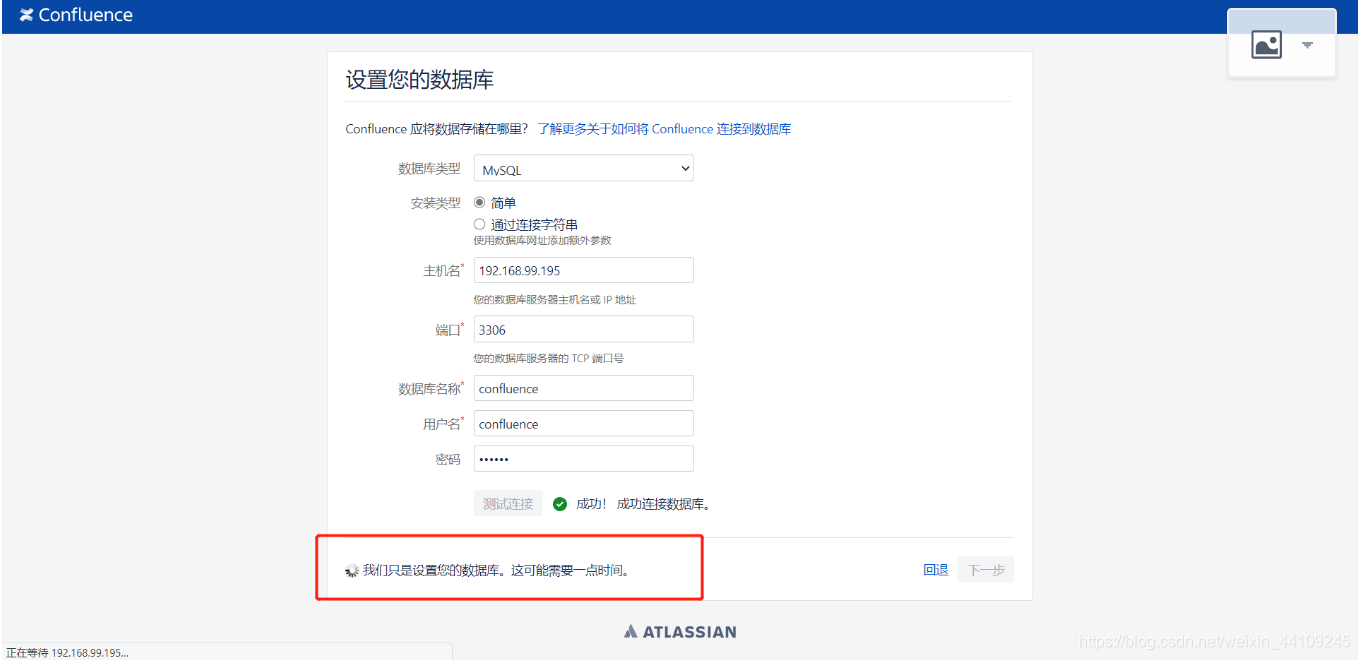Click browser status text 正在等待 192.168.99.195
This screenshot has height=660, width=1360.
coord(67,652)
